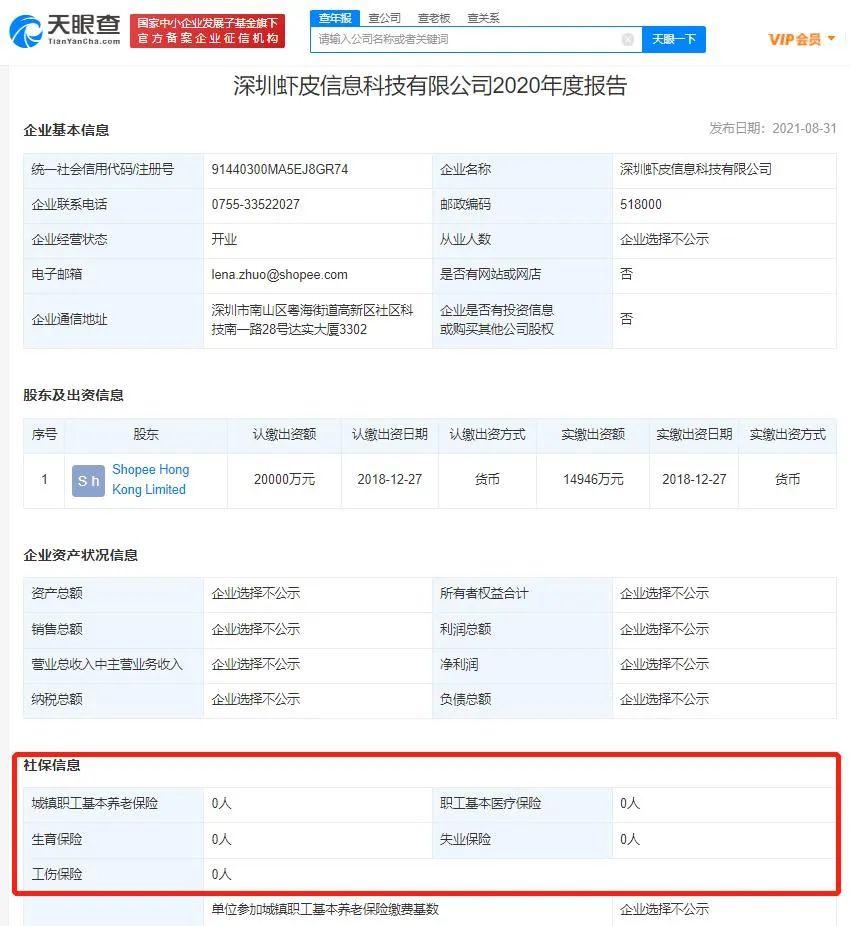This screenshot has height=926, width=851.
Task: Click the Sh avatar icon beside Shopee Hong Kong Limited
Action: (88, 480)
